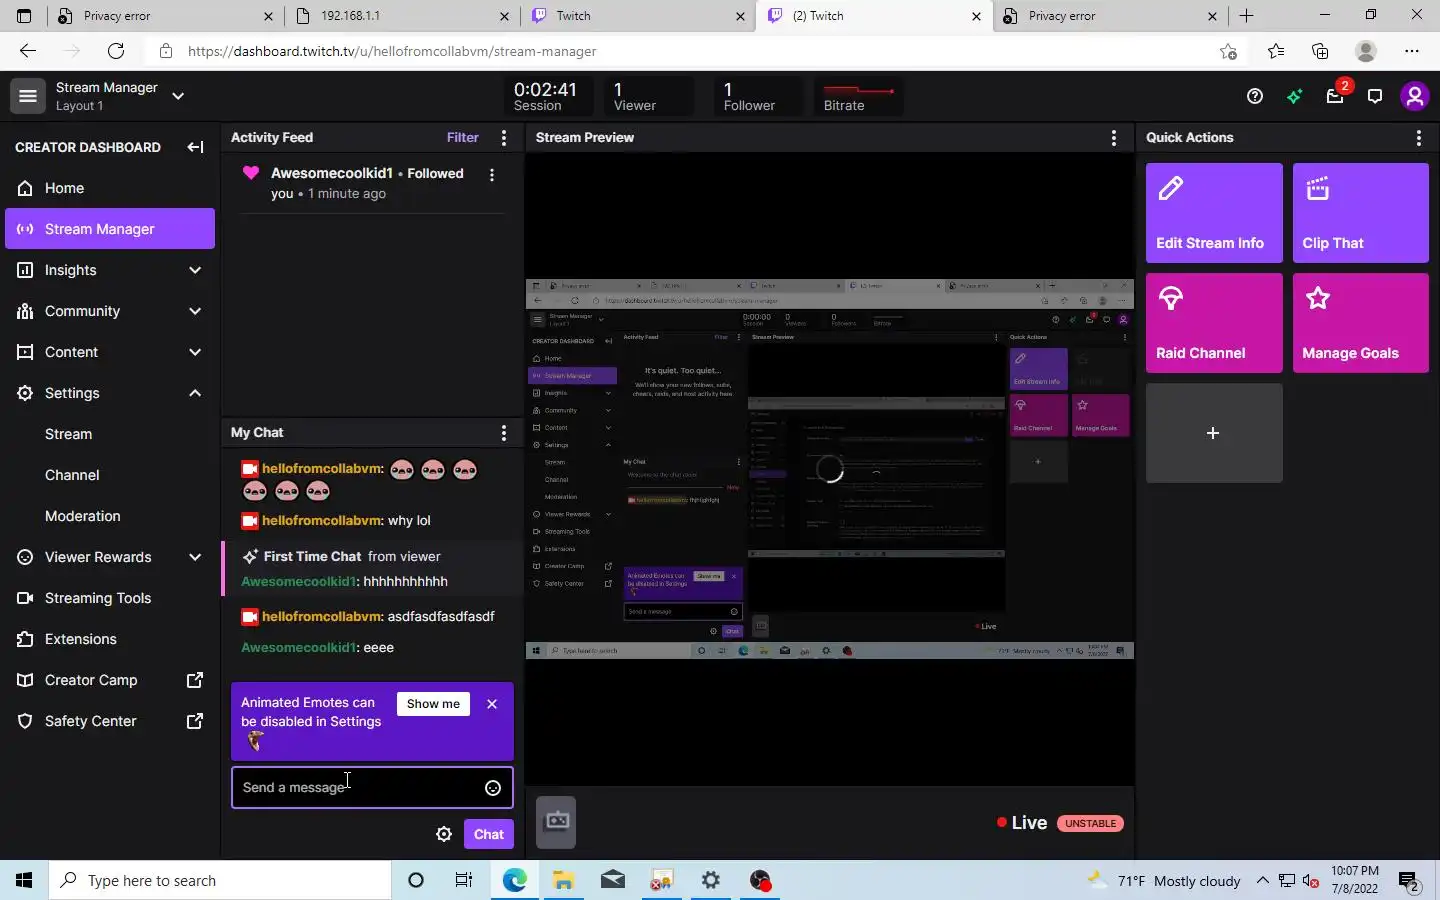Open My Chat options menu
The width and height of the screenshot is (1440, 900).
[x=504, y=433]
